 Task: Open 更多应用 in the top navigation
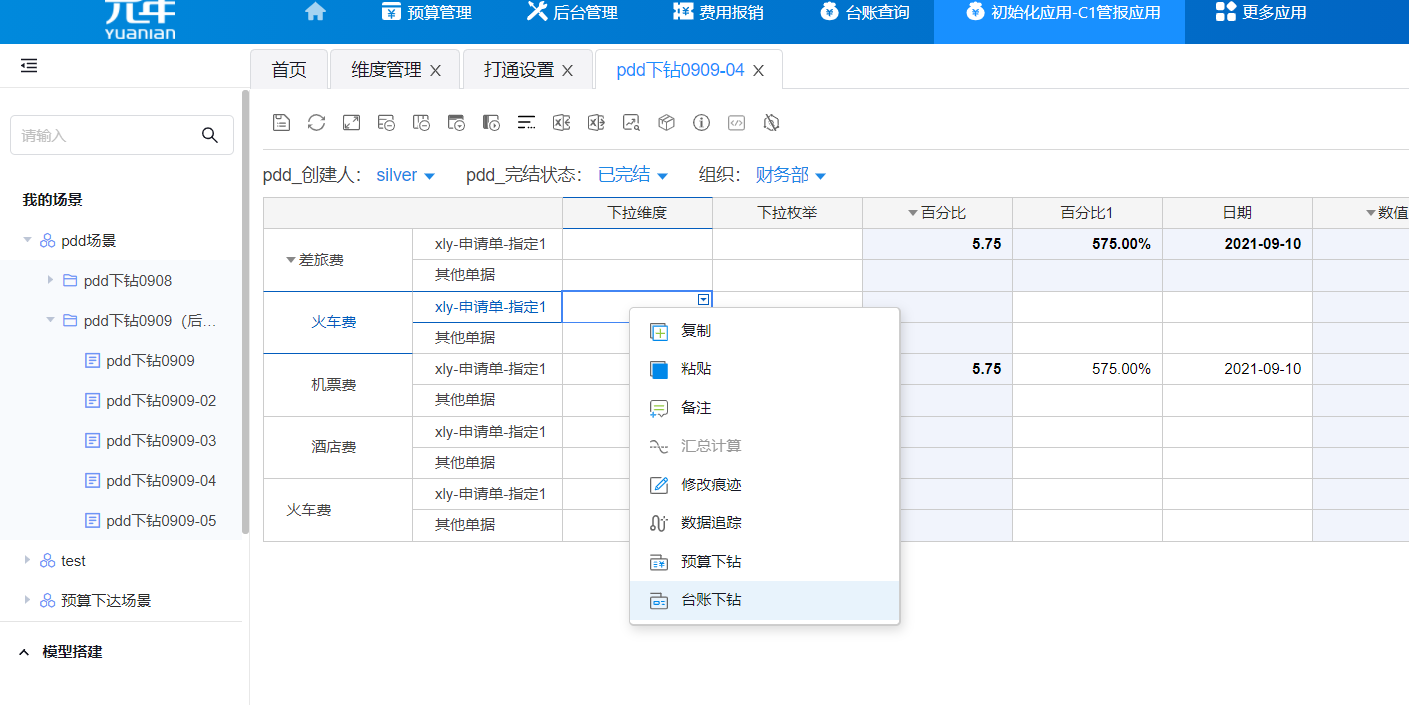point(1261,13)
